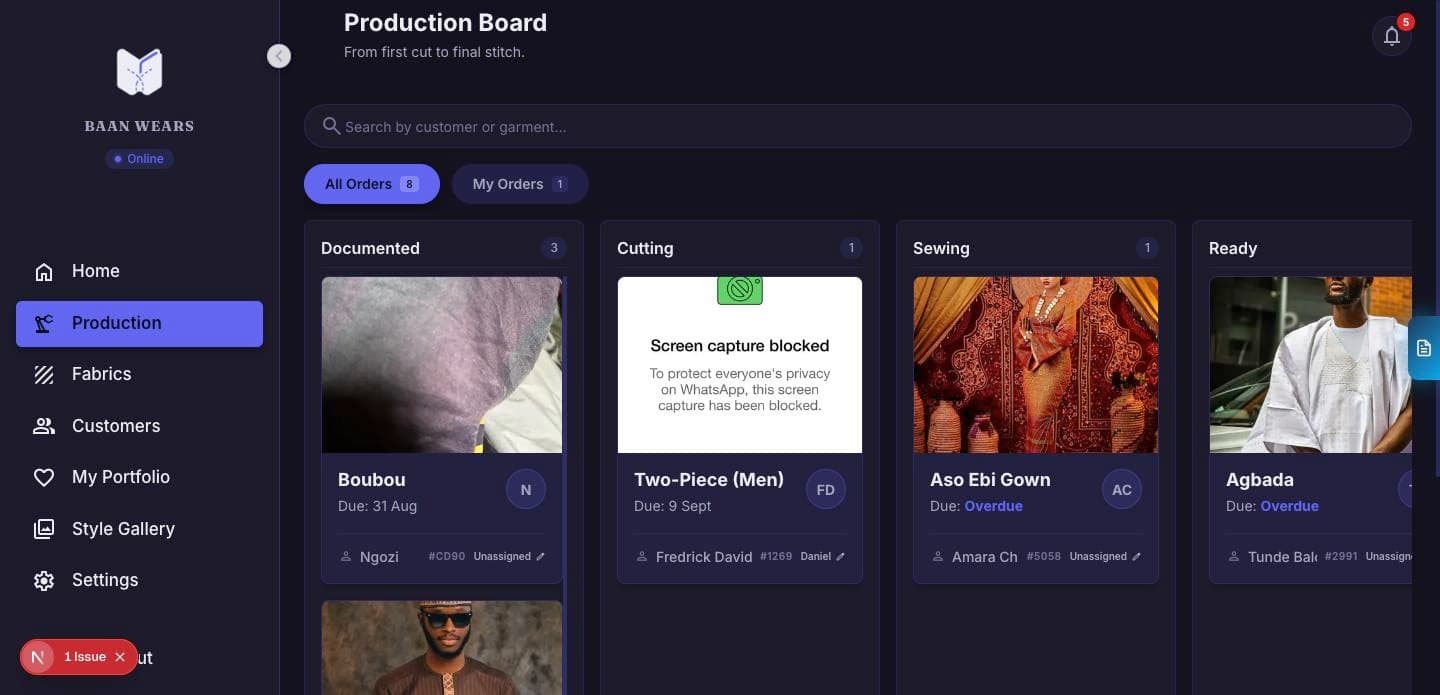Open the My Portfolio menu label

point(121,477)
